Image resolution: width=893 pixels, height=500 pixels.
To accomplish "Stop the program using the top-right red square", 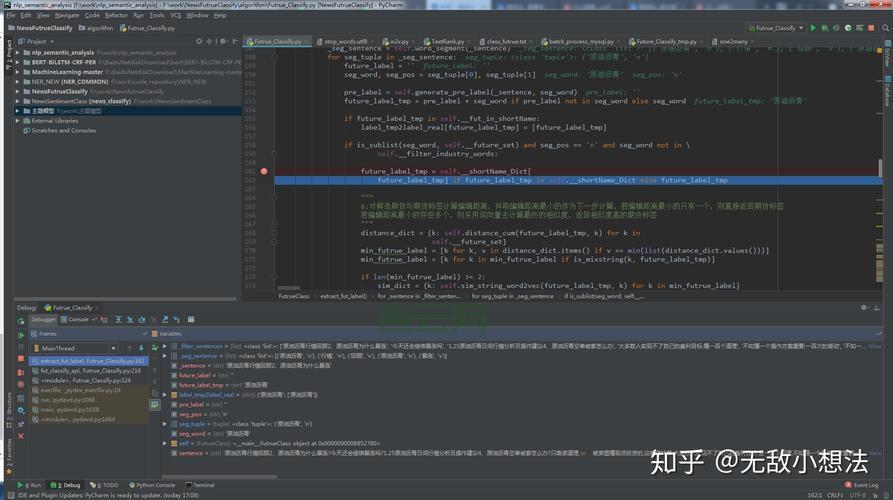I will (871, 28).
